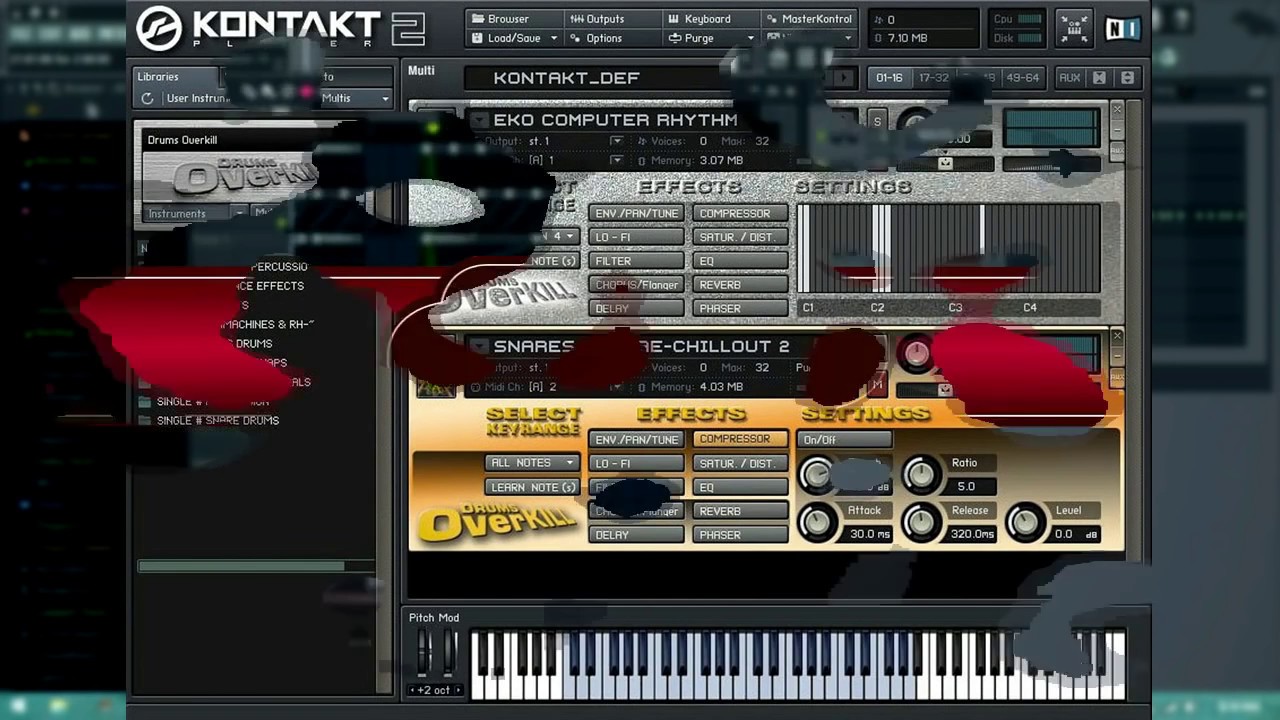Image resolution: width=1280 pixels, height=720 pixels.
Task: Open REVERB effect on EKO Computer Rhythm
Action: point(740,285)
